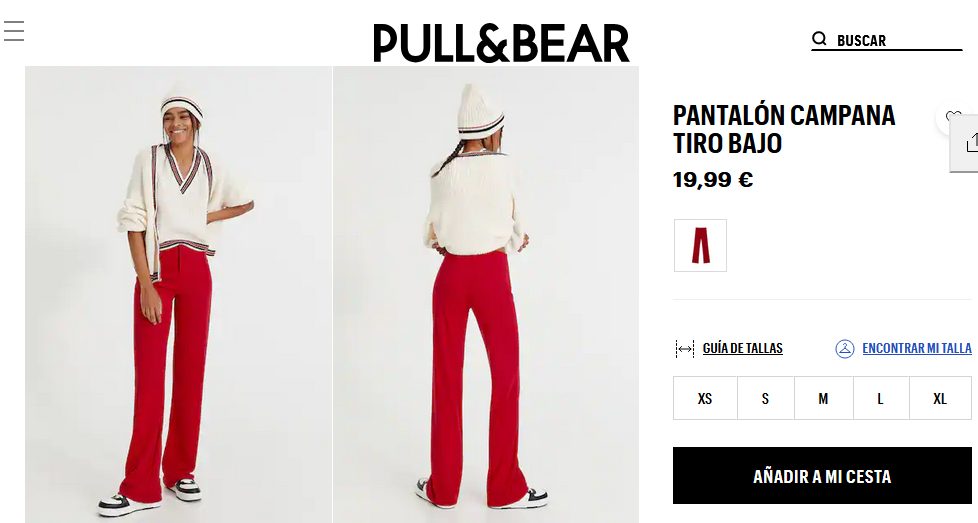Choose size L
This screenshot has width=978, height=523.
point(881,398)
